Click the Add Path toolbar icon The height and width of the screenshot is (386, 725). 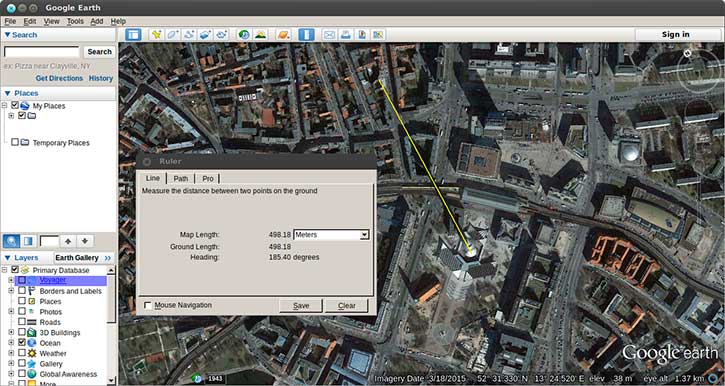189,35
